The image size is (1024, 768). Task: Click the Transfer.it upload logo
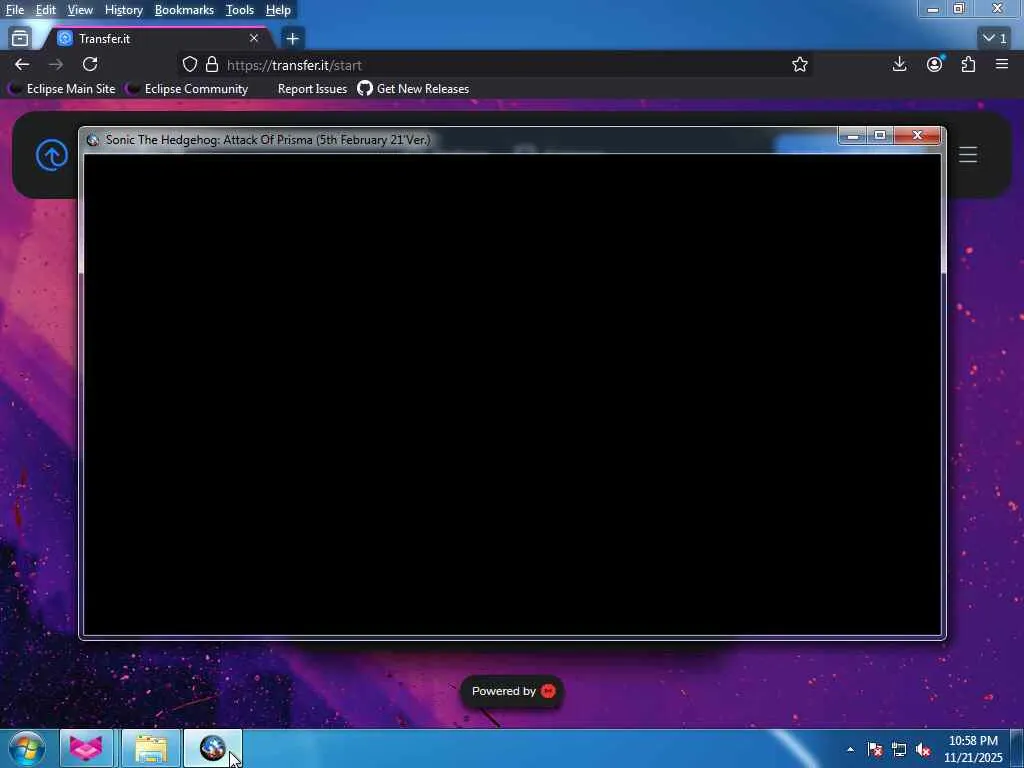(52, 155)
